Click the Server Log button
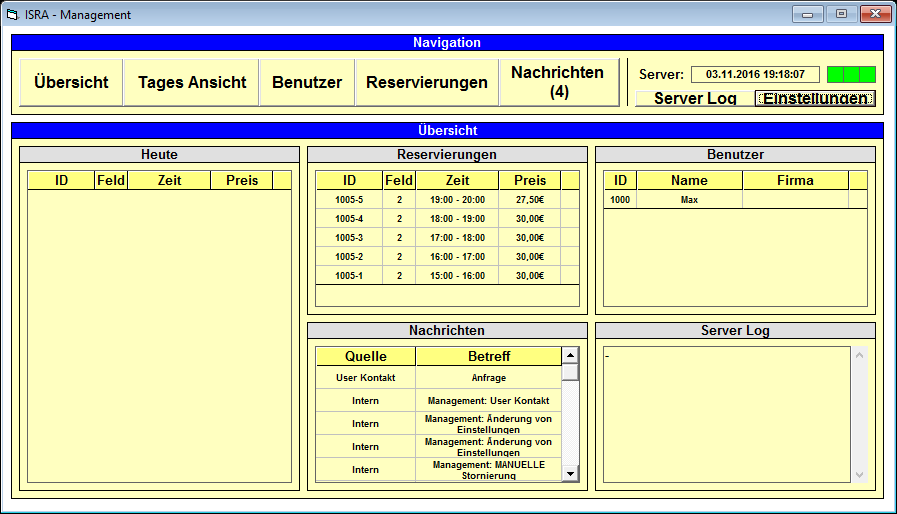Screen dimensions: 897x514 pyautogui.click(x=695, y=98)
